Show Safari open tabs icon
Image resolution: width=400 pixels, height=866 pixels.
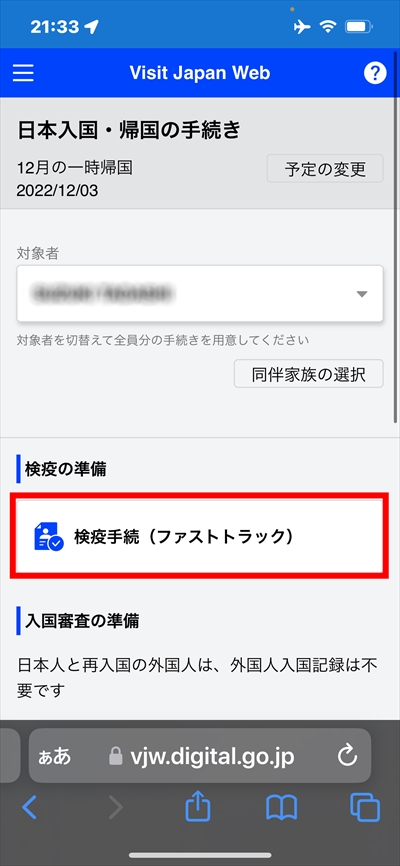coord(365,808)
